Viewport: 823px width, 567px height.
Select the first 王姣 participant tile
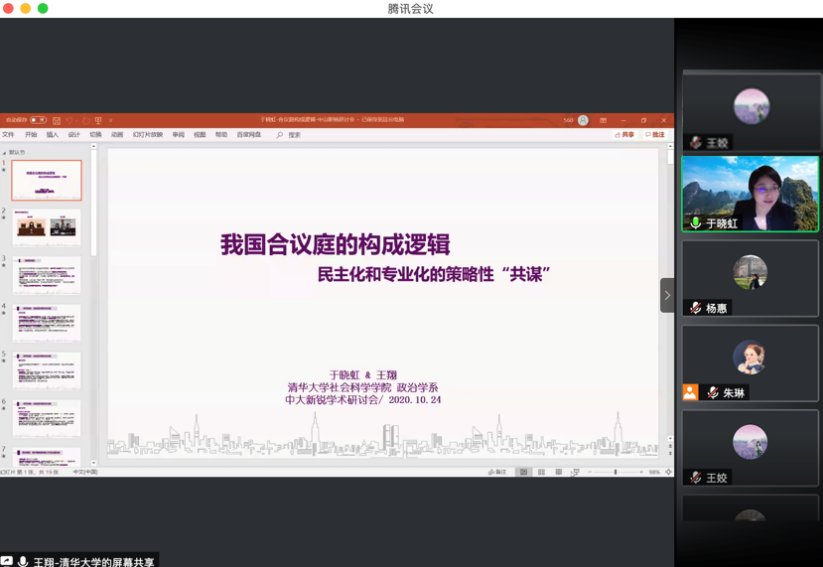751,112
